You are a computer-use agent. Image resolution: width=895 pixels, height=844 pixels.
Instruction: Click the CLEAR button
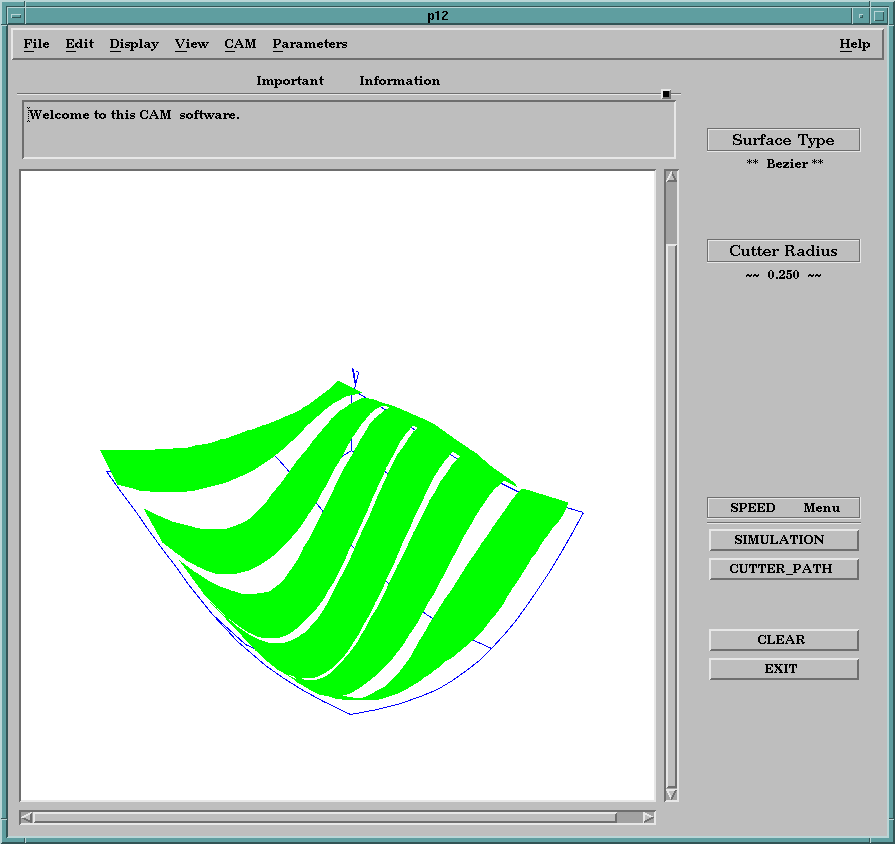[784, 640]
